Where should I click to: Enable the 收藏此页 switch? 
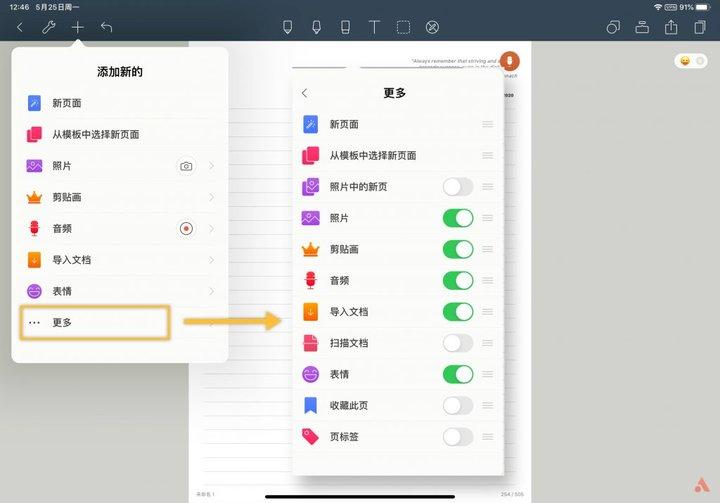(458, 406)
